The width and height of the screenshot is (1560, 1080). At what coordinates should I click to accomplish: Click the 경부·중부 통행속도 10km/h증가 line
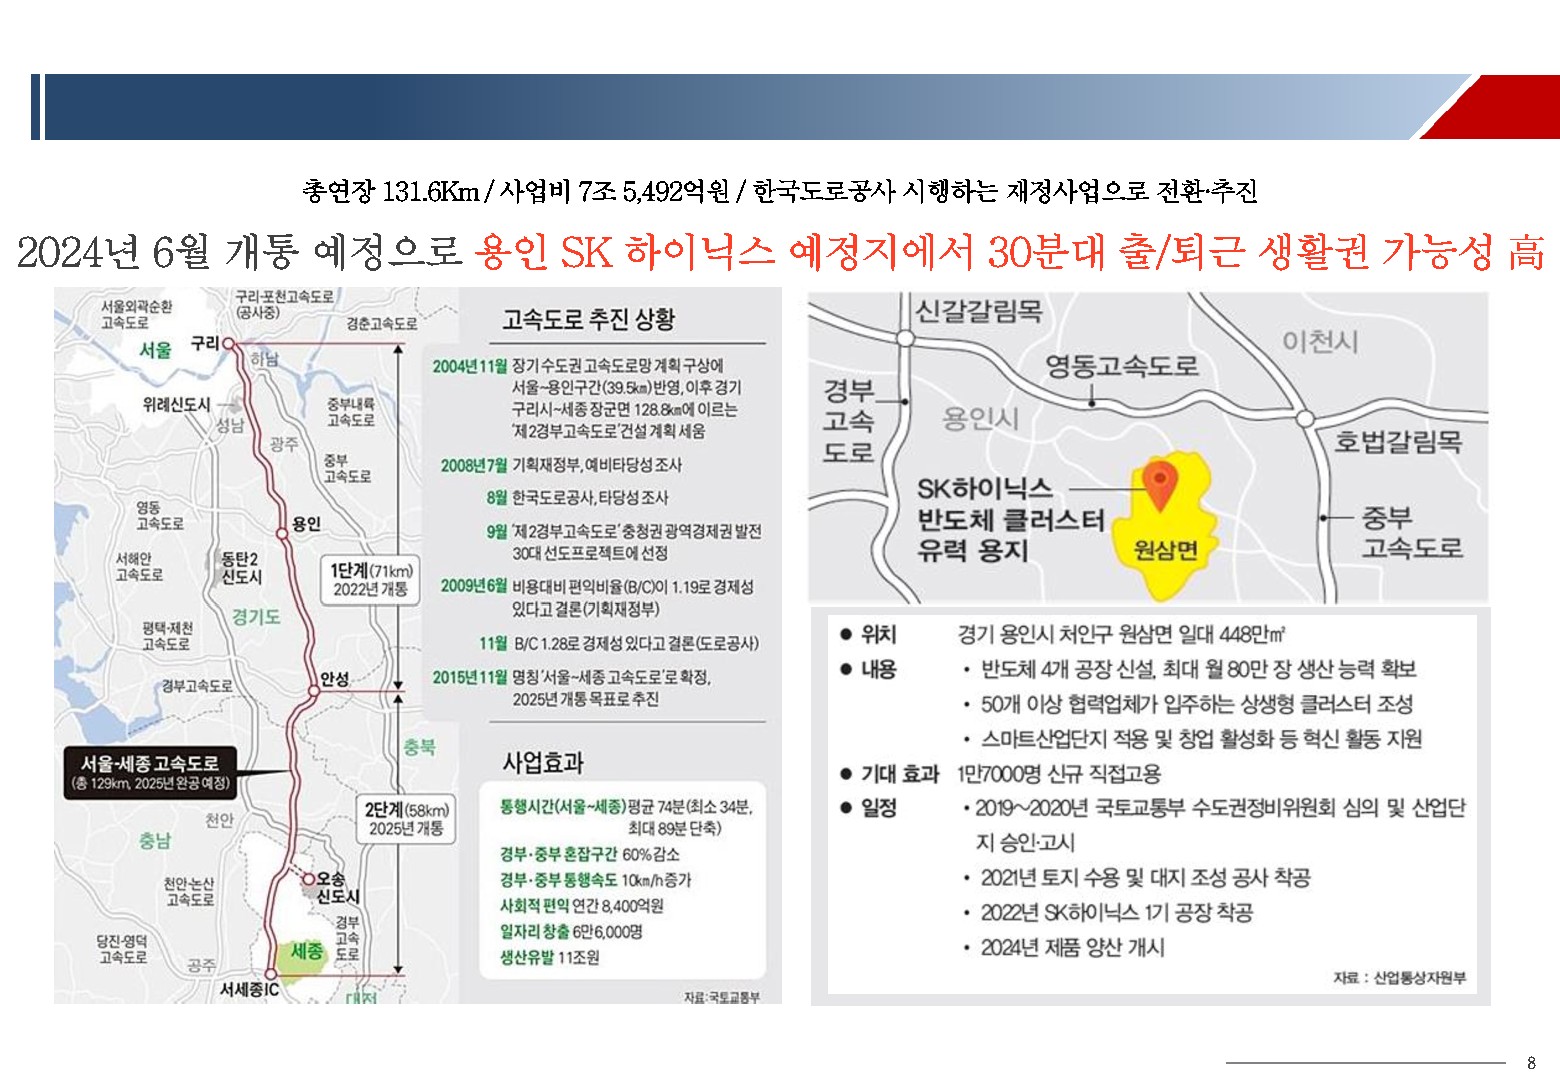pos(595,880)
